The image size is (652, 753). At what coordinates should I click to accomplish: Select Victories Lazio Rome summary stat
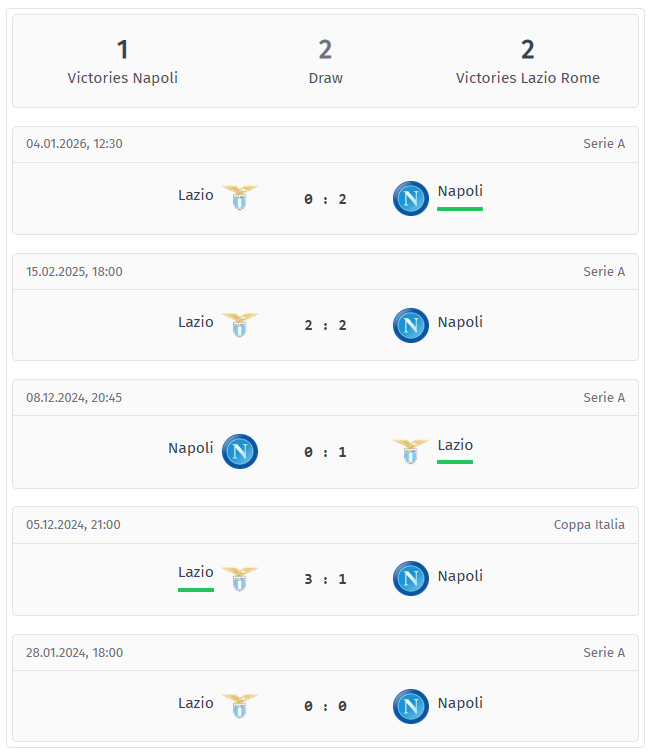coord(527,61)
